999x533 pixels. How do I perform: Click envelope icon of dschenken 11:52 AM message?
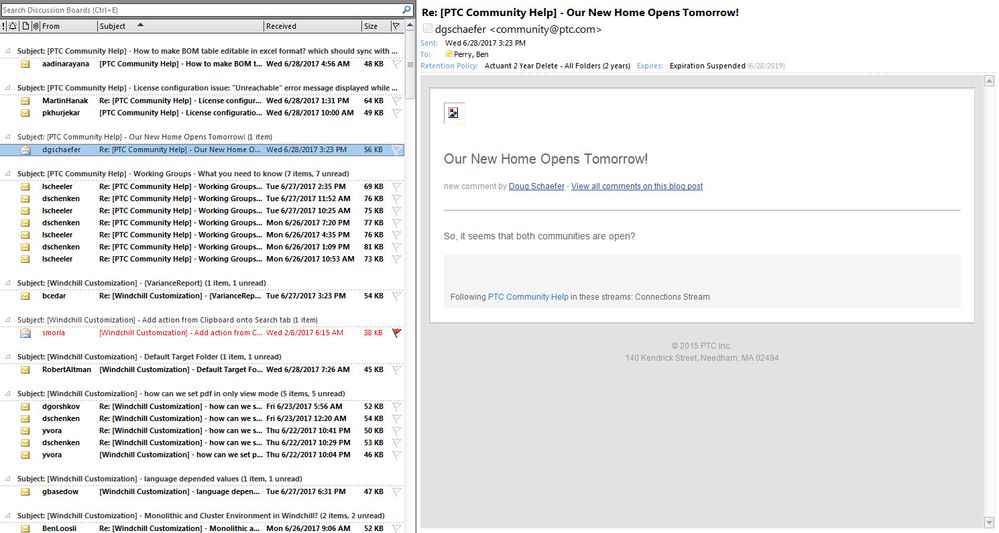point(25,199)
